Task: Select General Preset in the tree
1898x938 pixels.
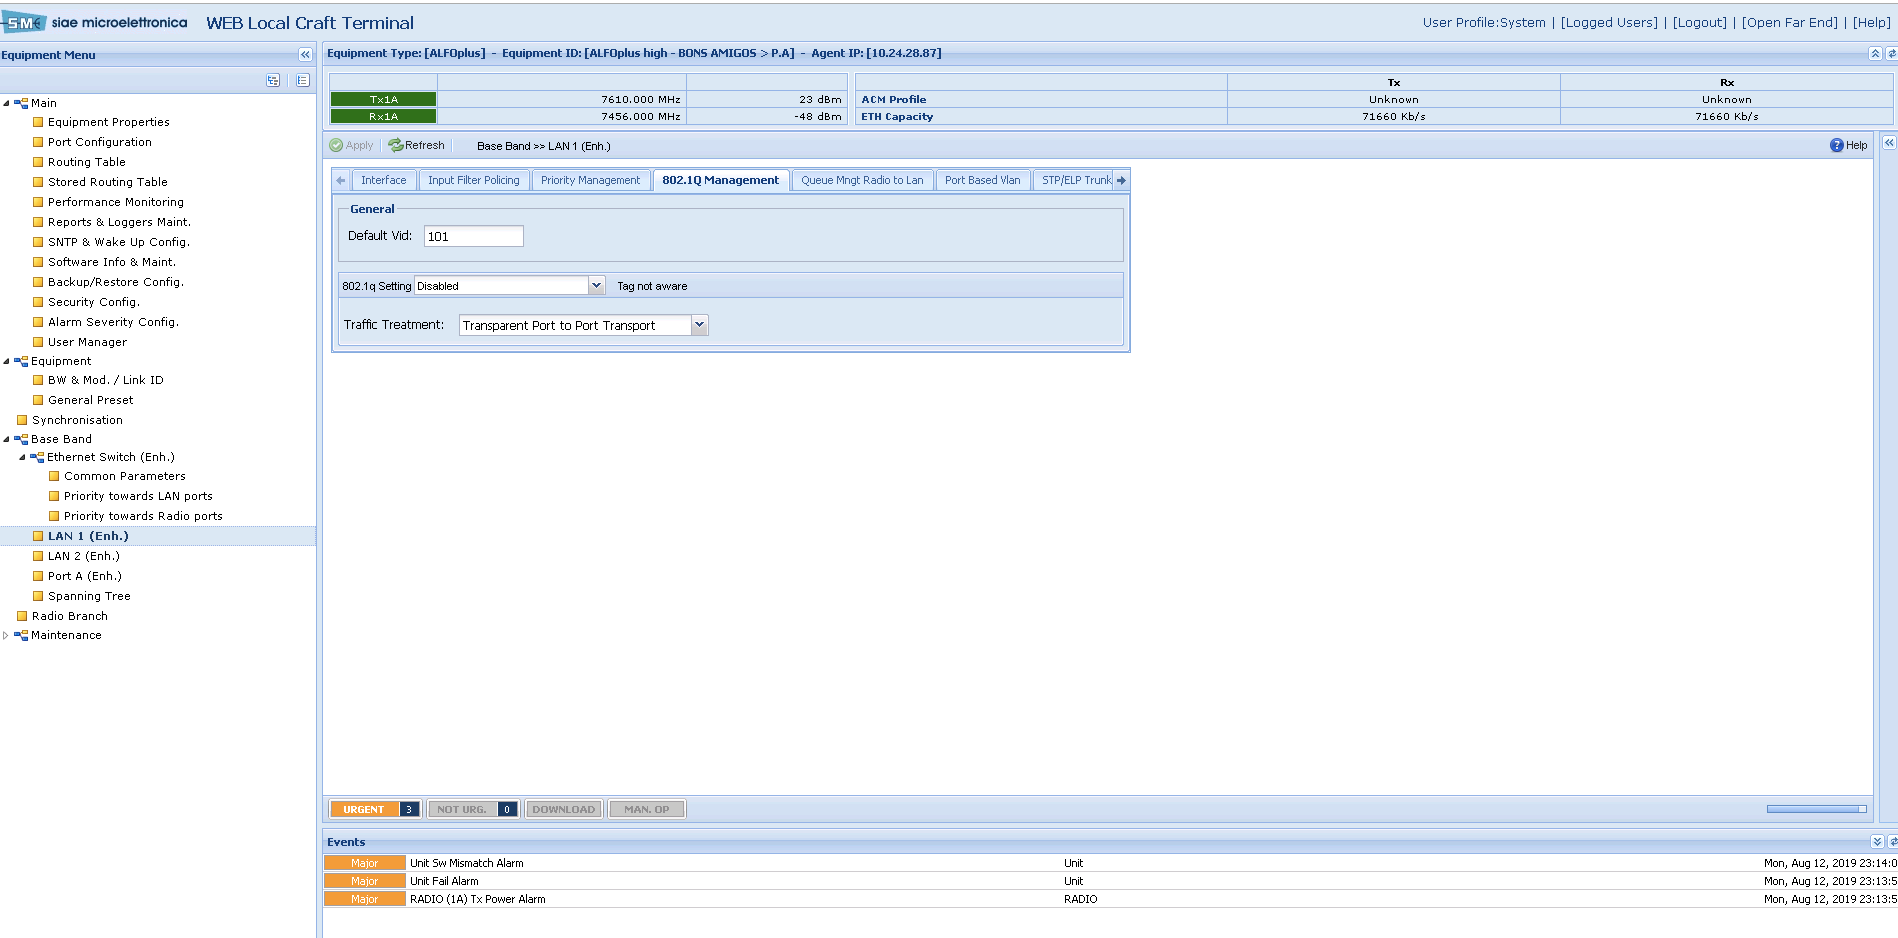Action: pyautogui.click(x=91, y=400)
